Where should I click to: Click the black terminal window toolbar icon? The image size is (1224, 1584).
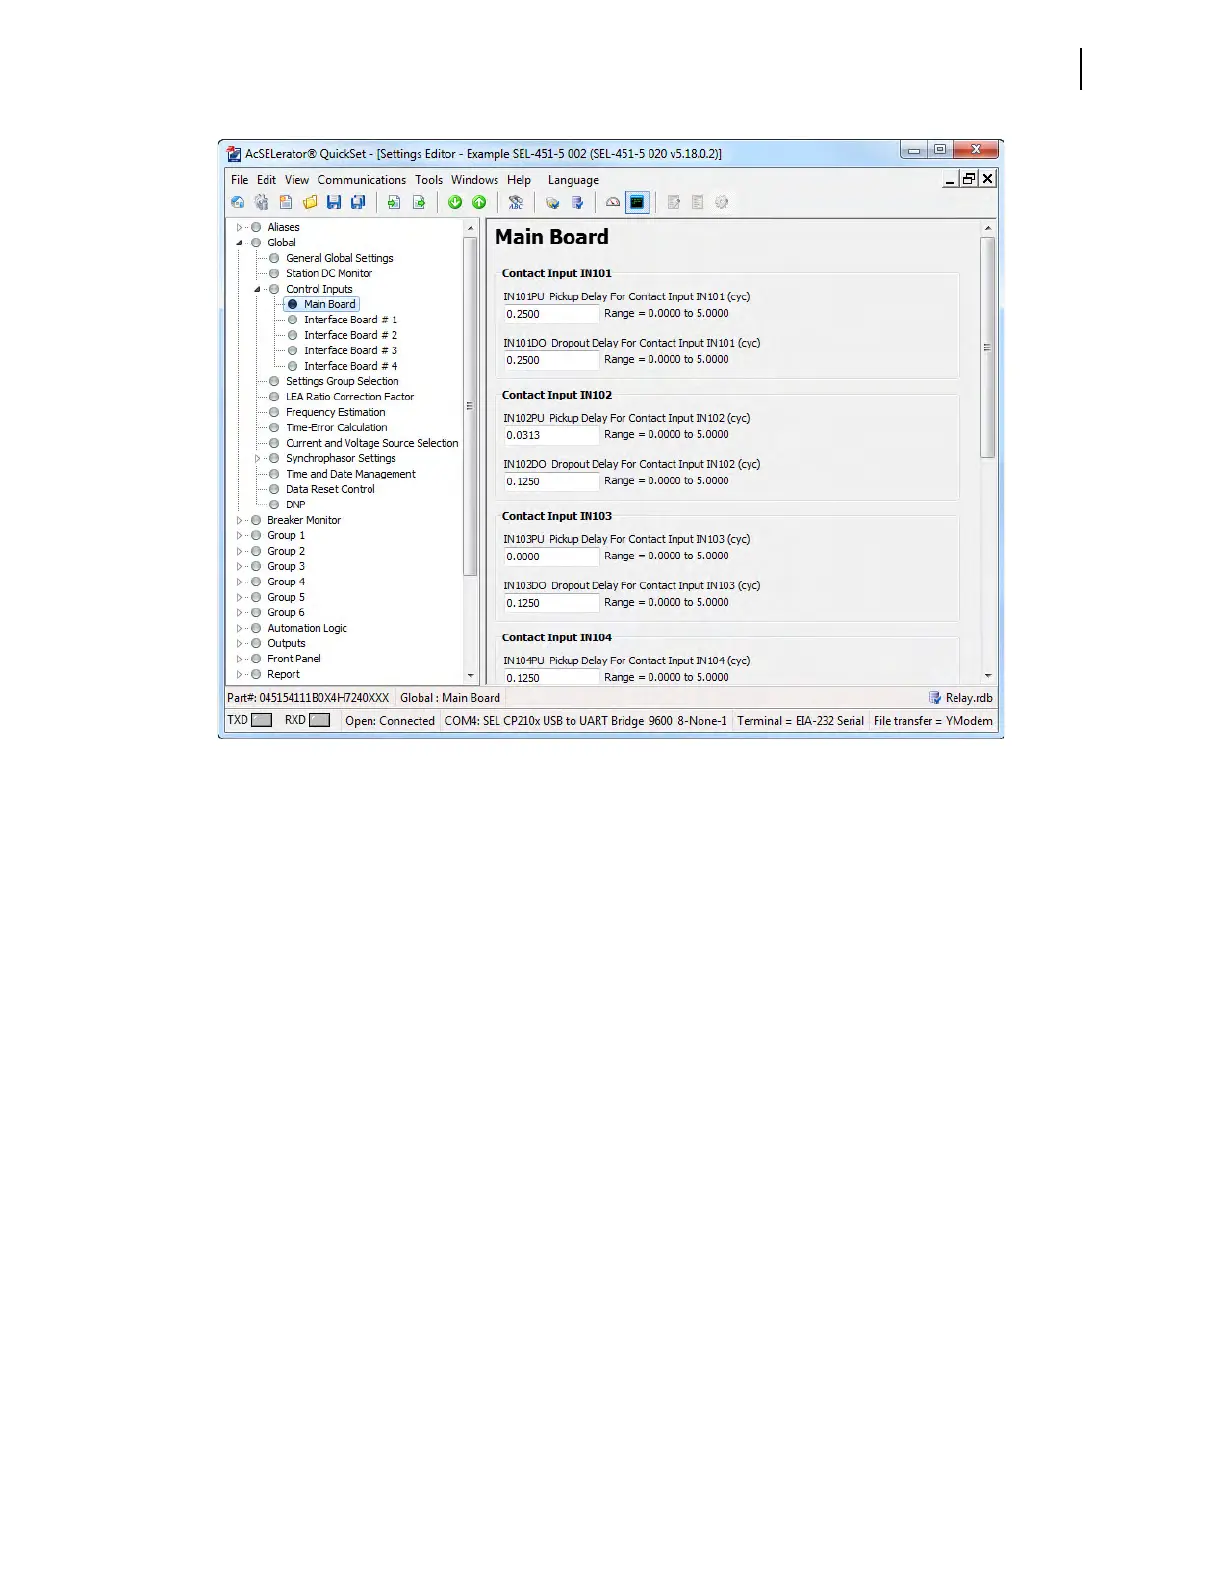coord(637,202)
